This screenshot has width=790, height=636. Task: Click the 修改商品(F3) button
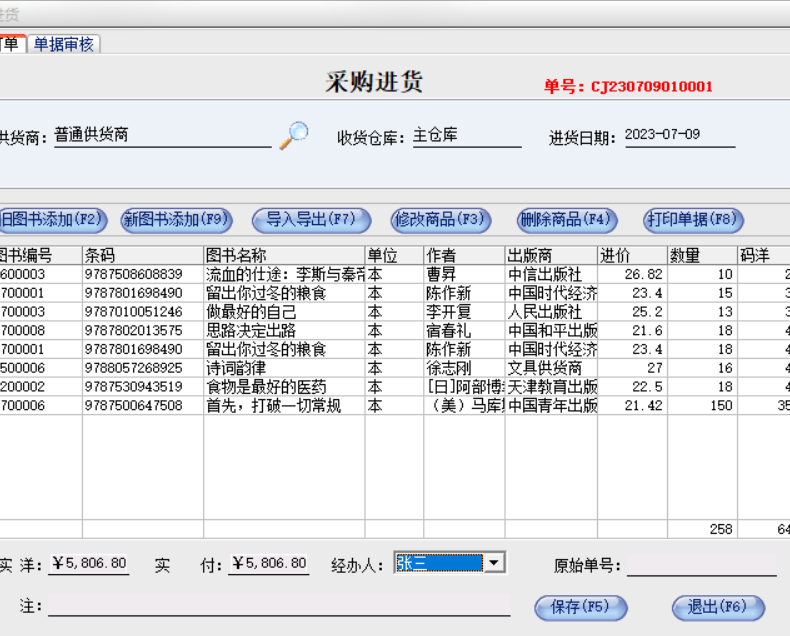coord(441,220)
